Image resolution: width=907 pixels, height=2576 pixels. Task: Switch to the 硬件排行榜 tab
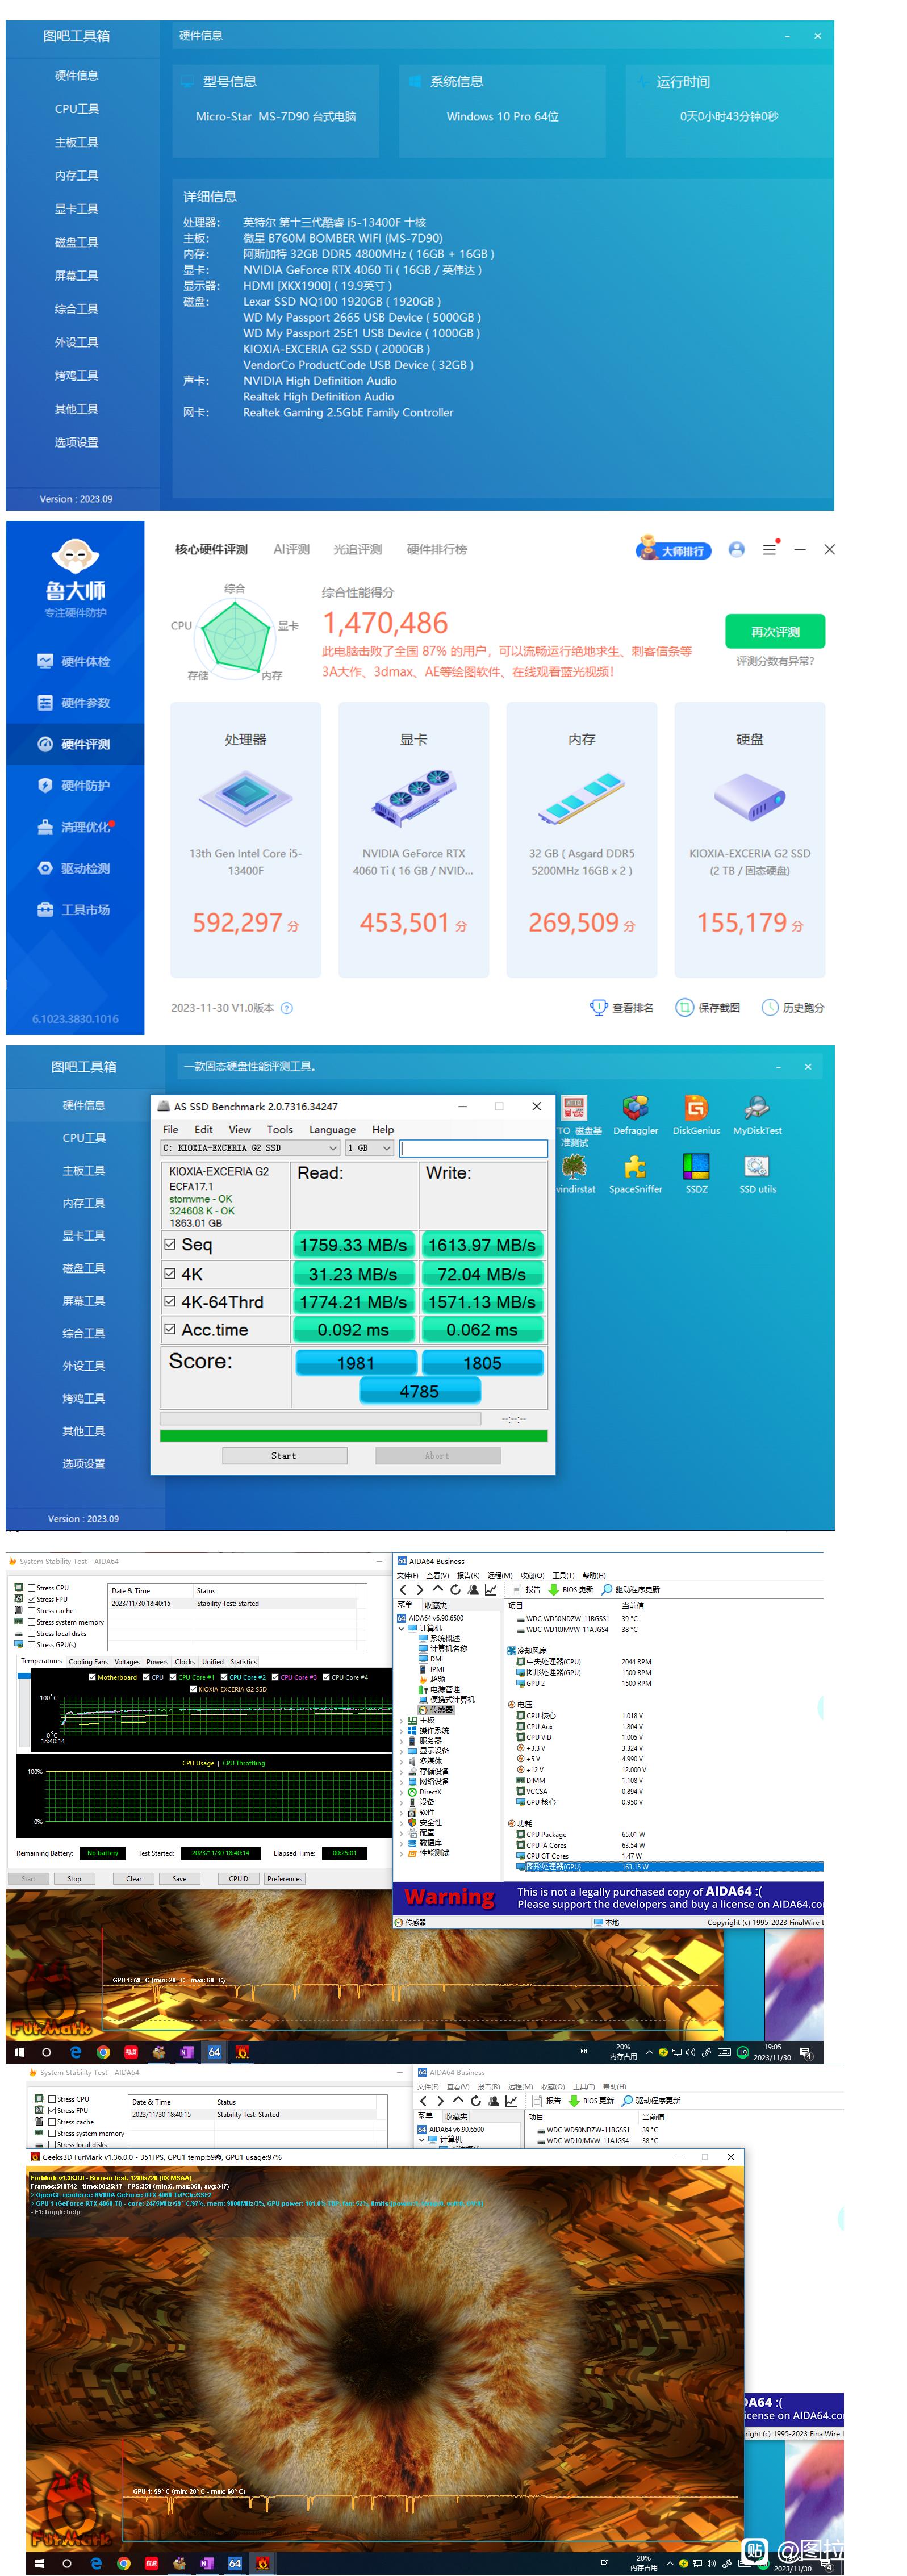pos(436,549)
